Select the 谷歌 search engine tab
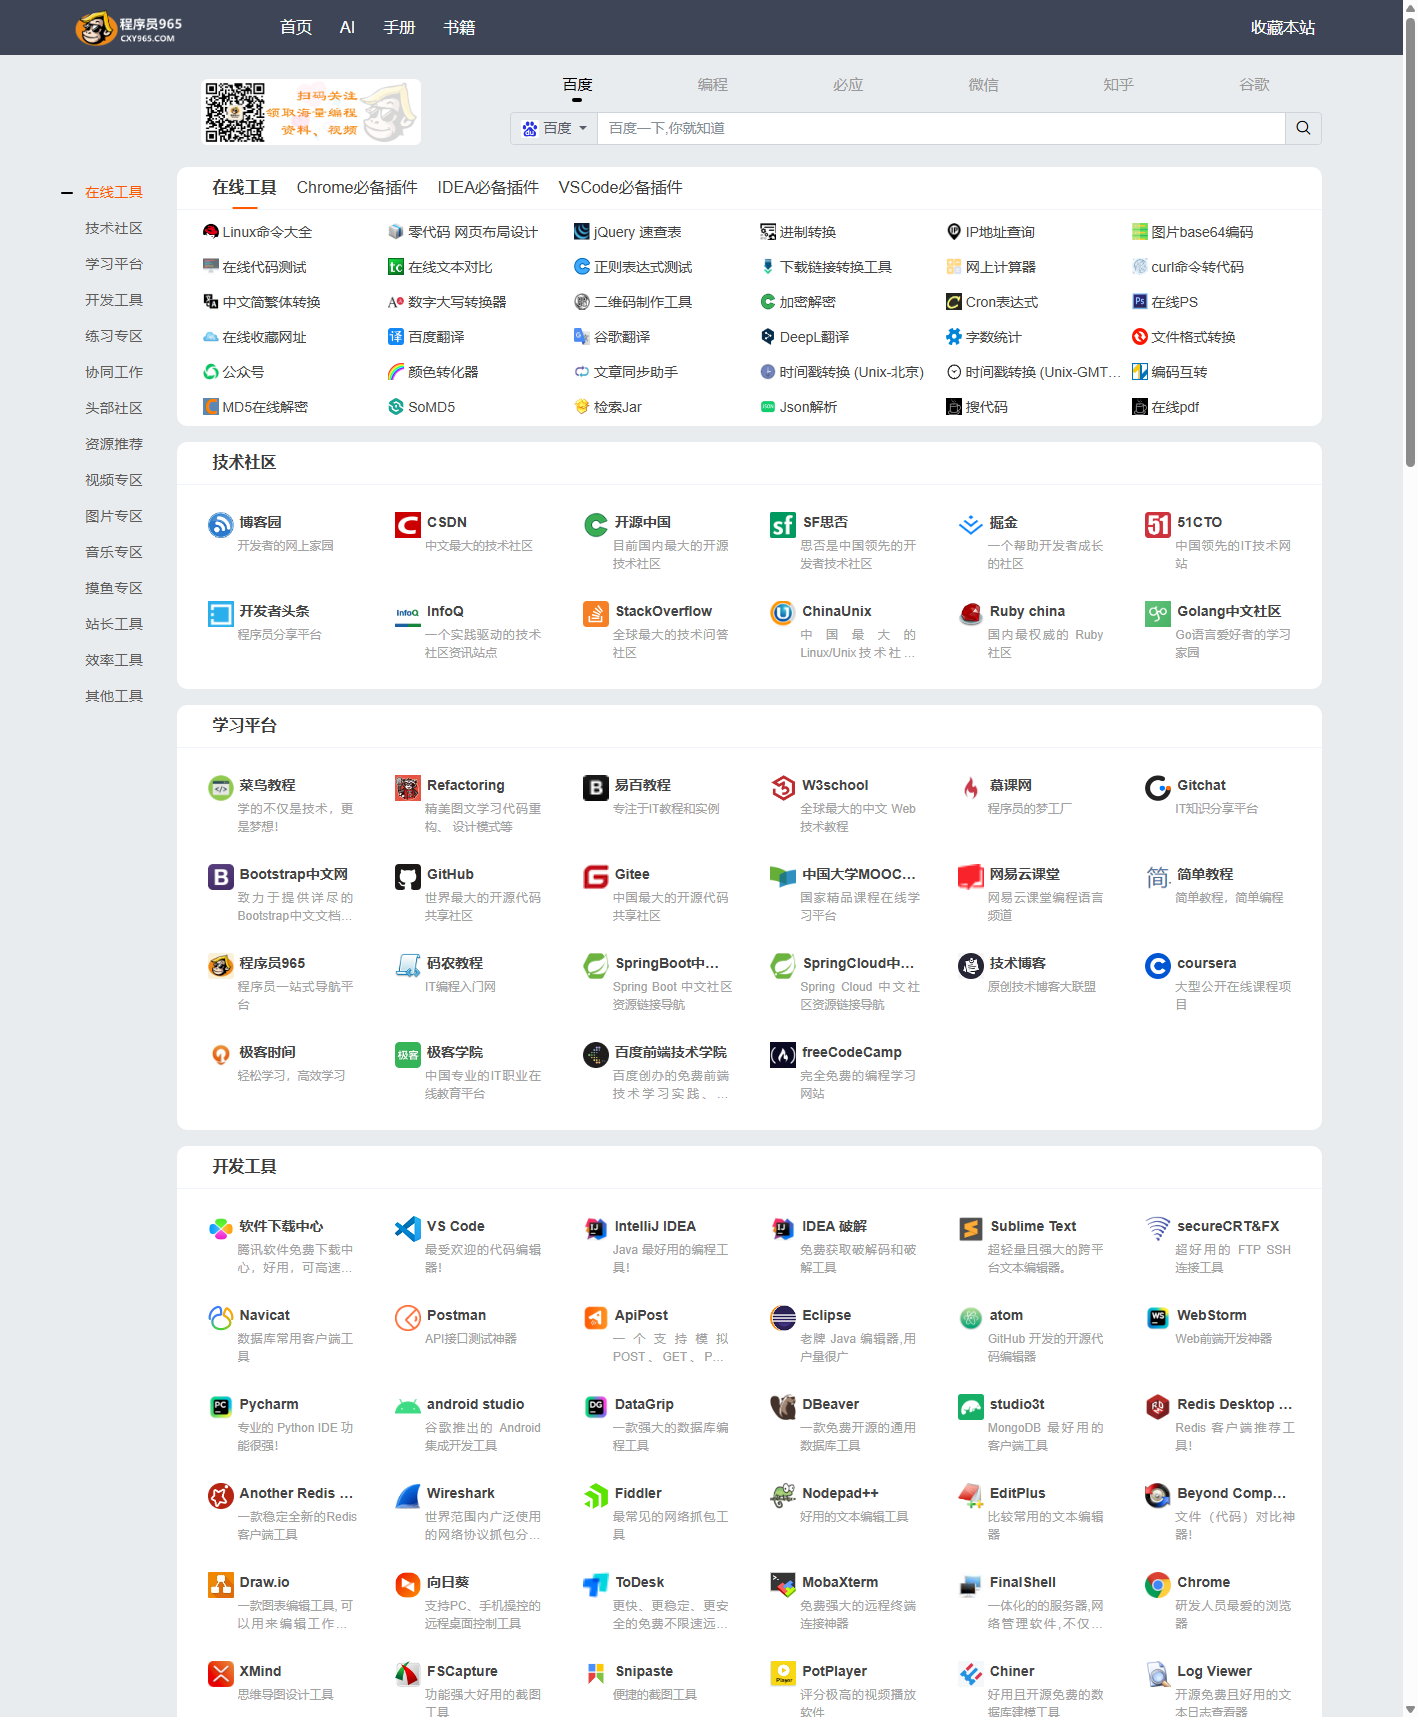Screen dimensions: 1418x1717 click(x=1254, y=85)
